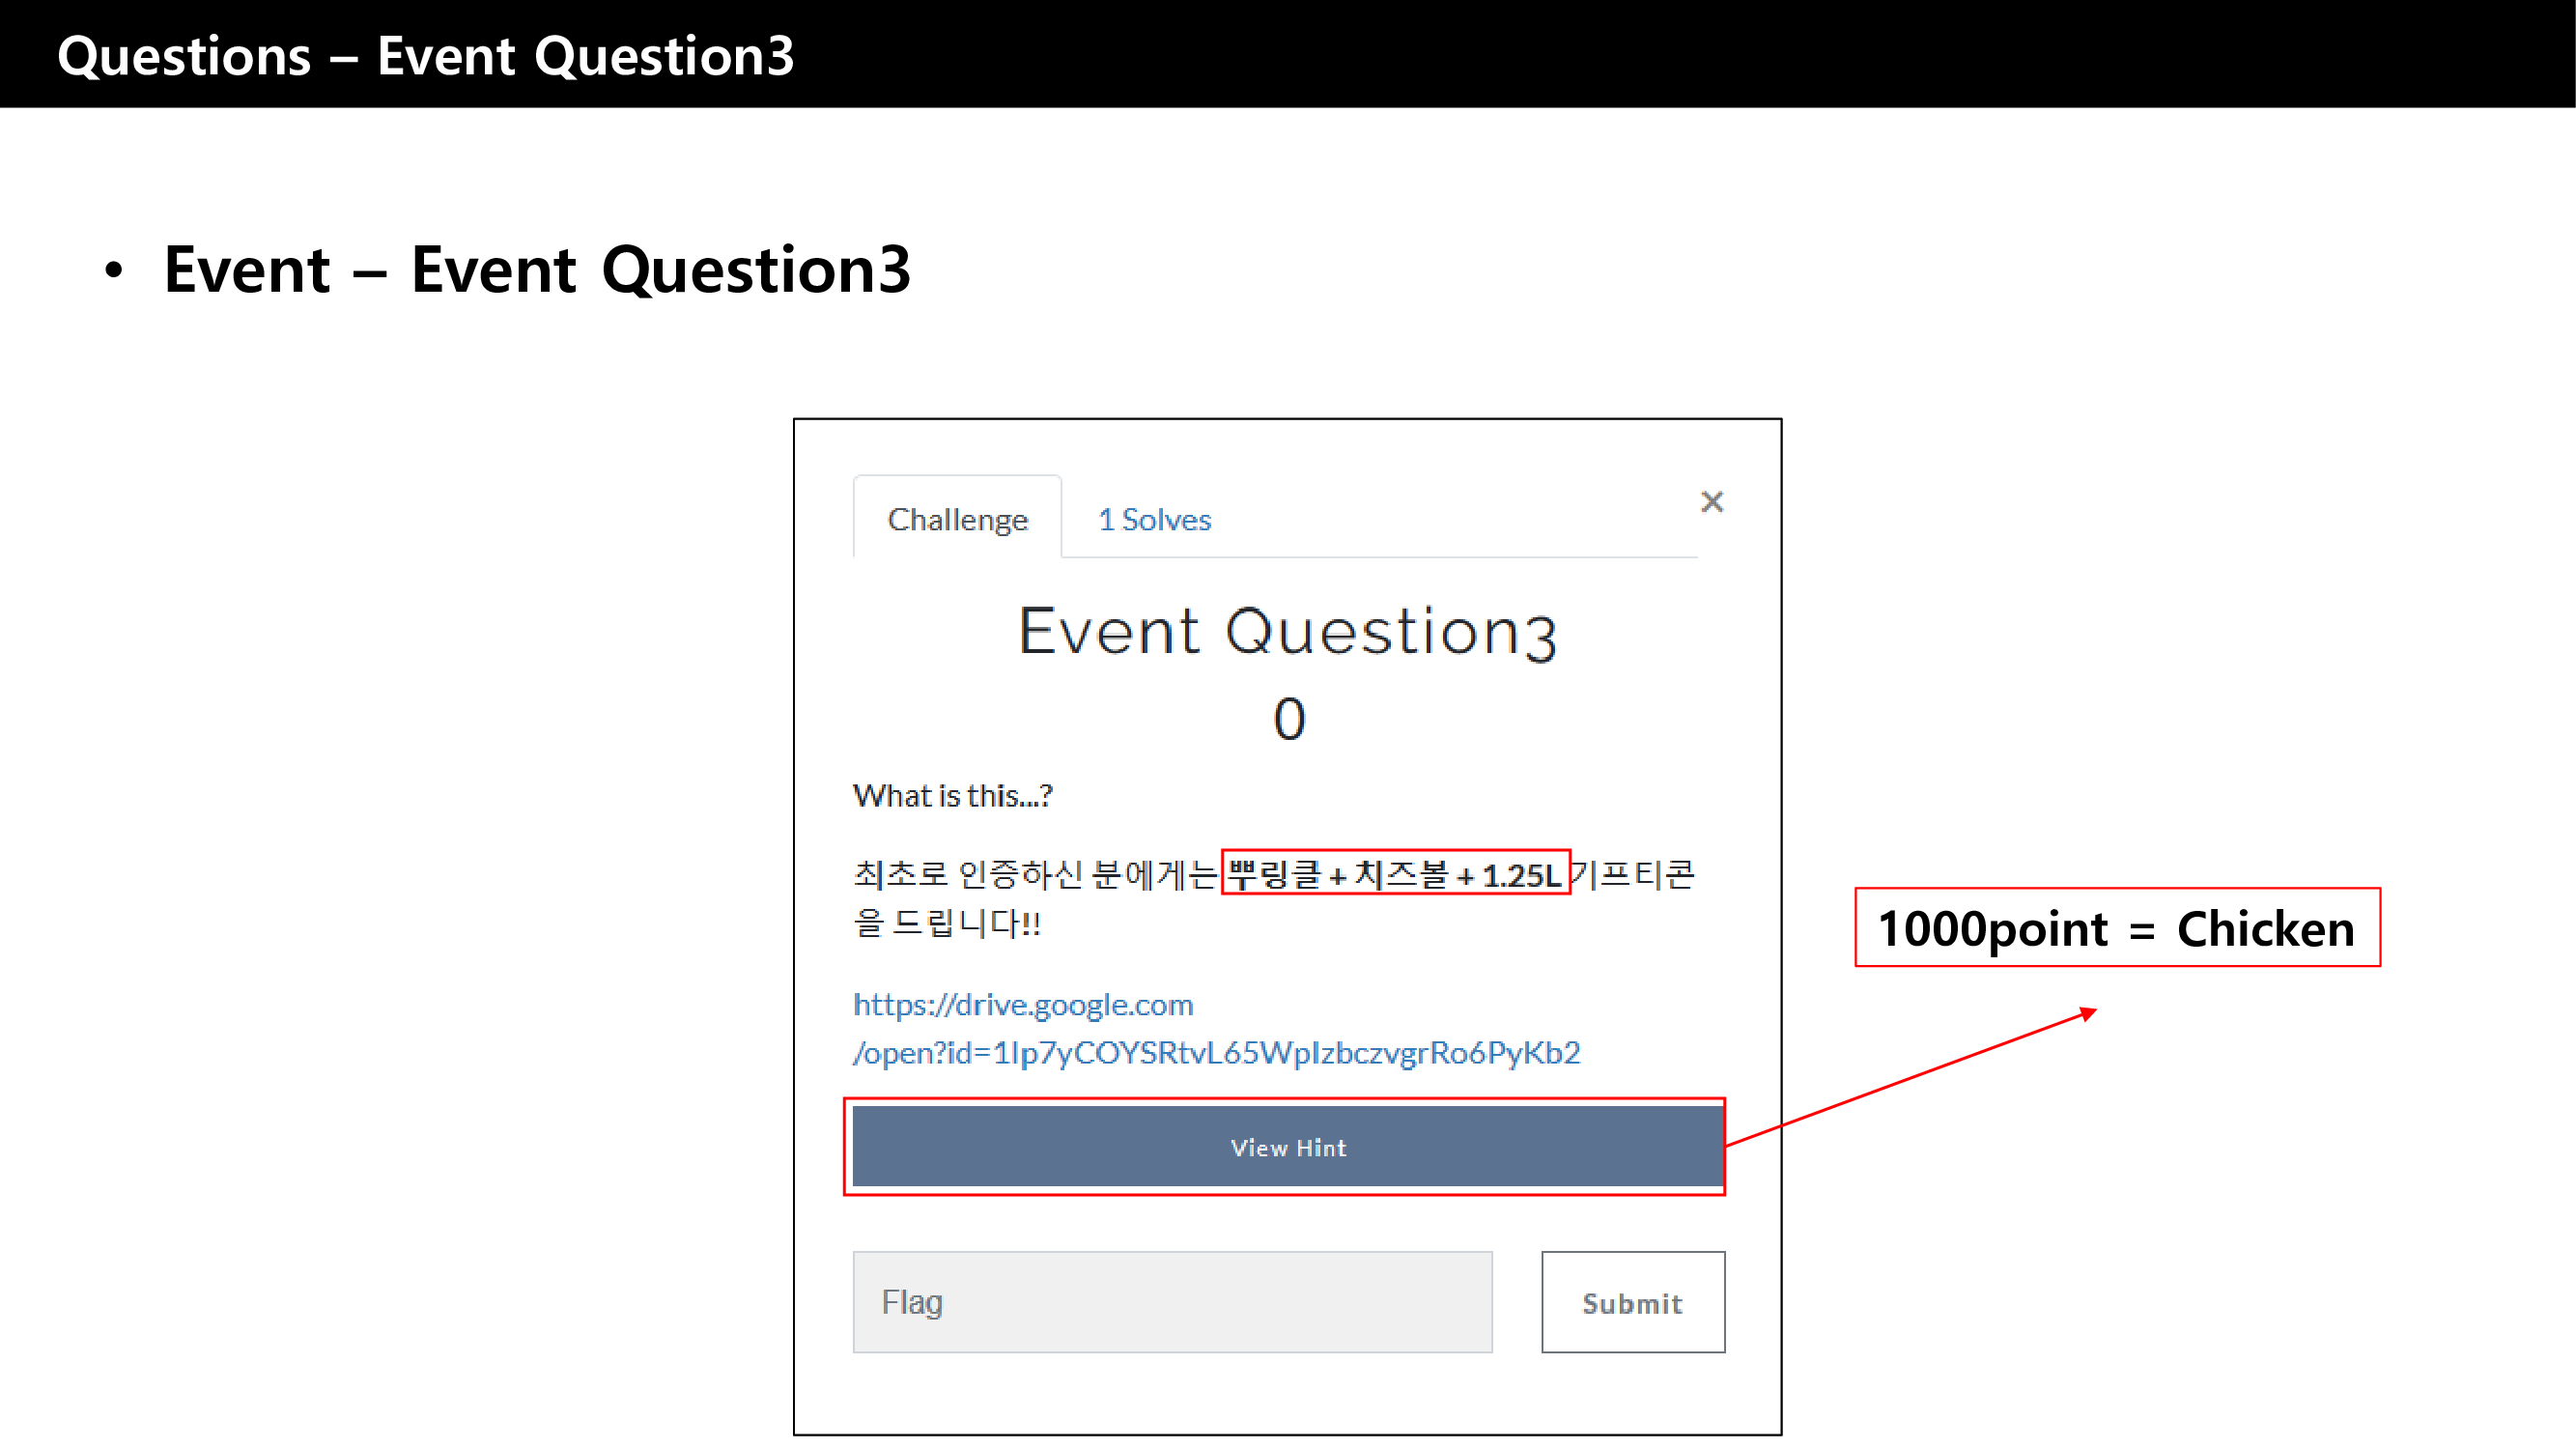Click the red-boxed 뿌링클 + 치즈볼 + 1.25L text

pyautogui.click(x=1394, y=874)
